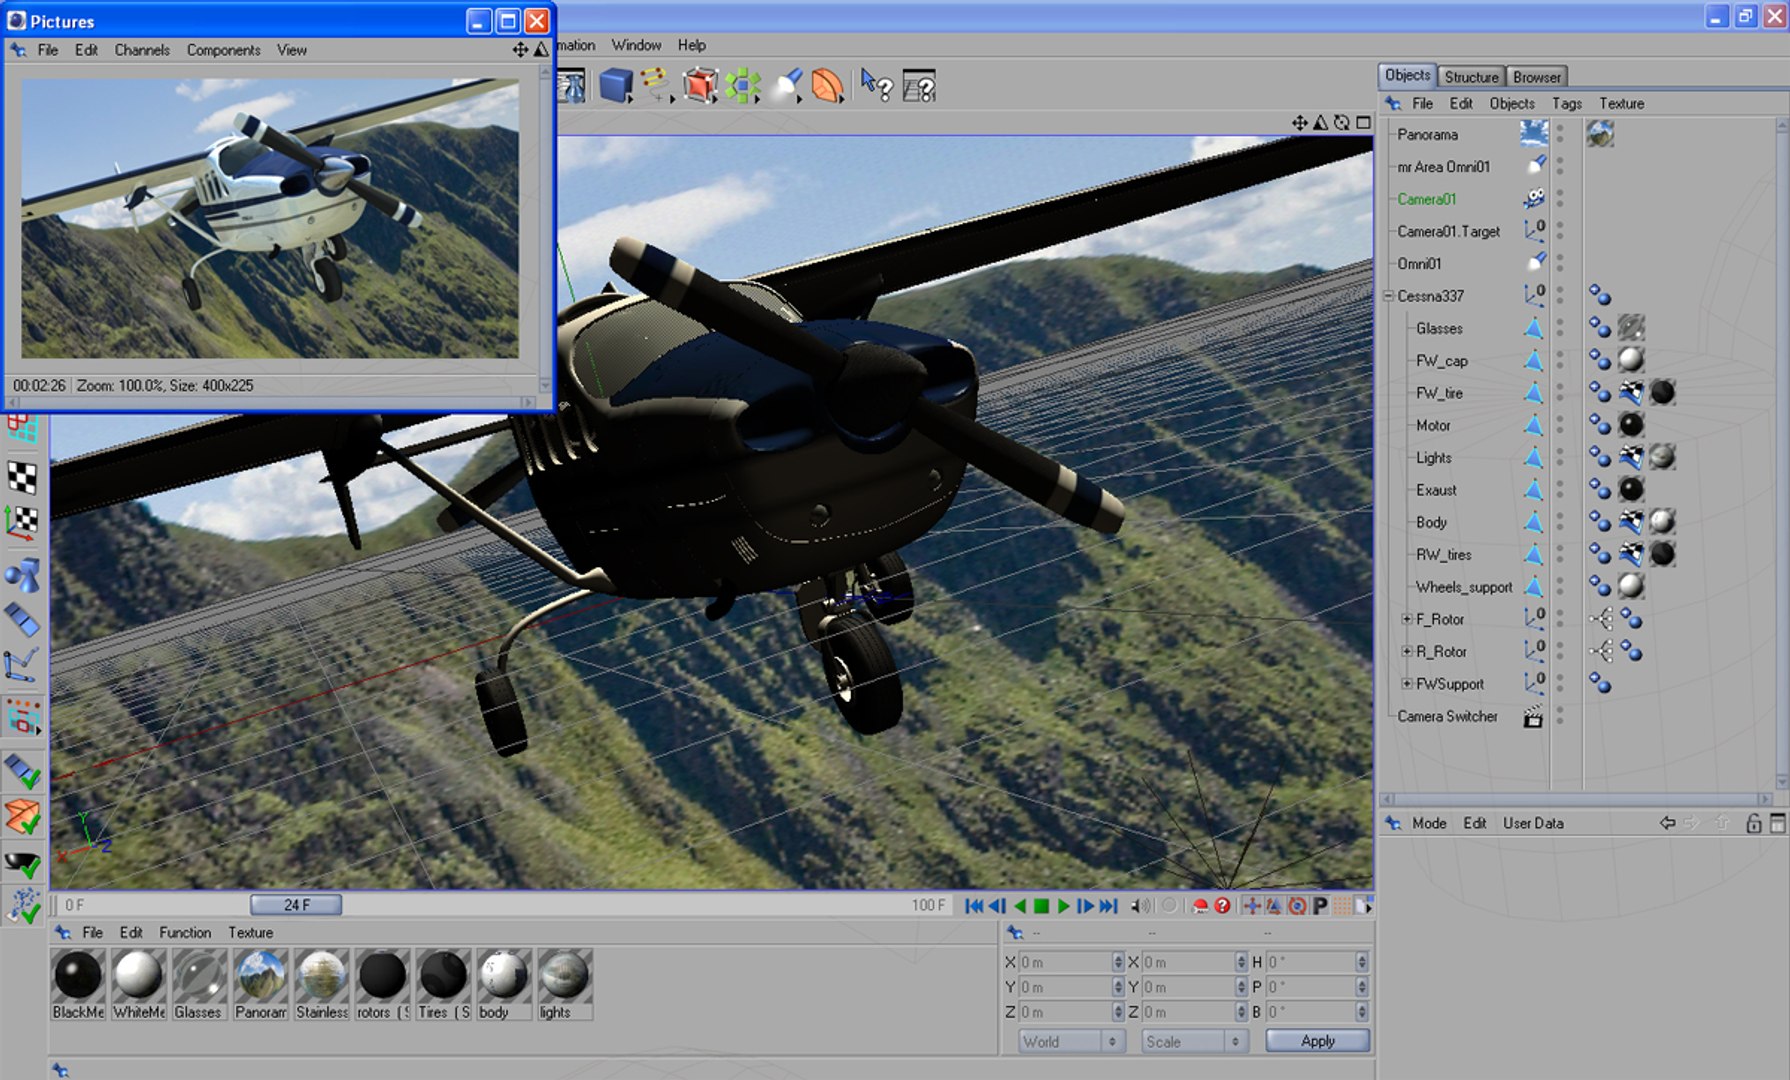Expand the R_Rotor object
The image size is (1790, 1080).
[x=1407, y=651]
